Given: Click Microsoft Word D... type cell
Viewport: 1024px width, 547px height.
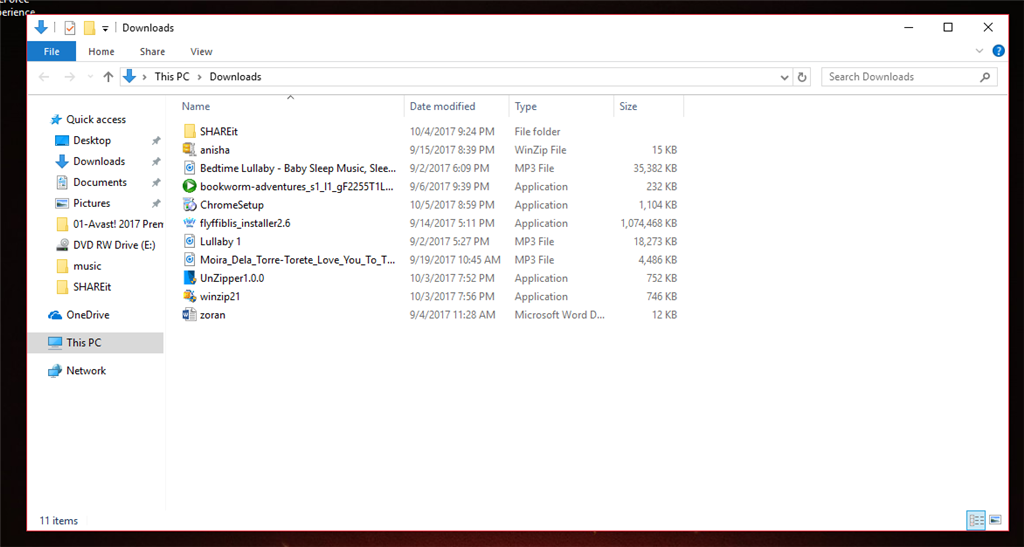Looking at the screenshot, I should (x=560, y=315).
